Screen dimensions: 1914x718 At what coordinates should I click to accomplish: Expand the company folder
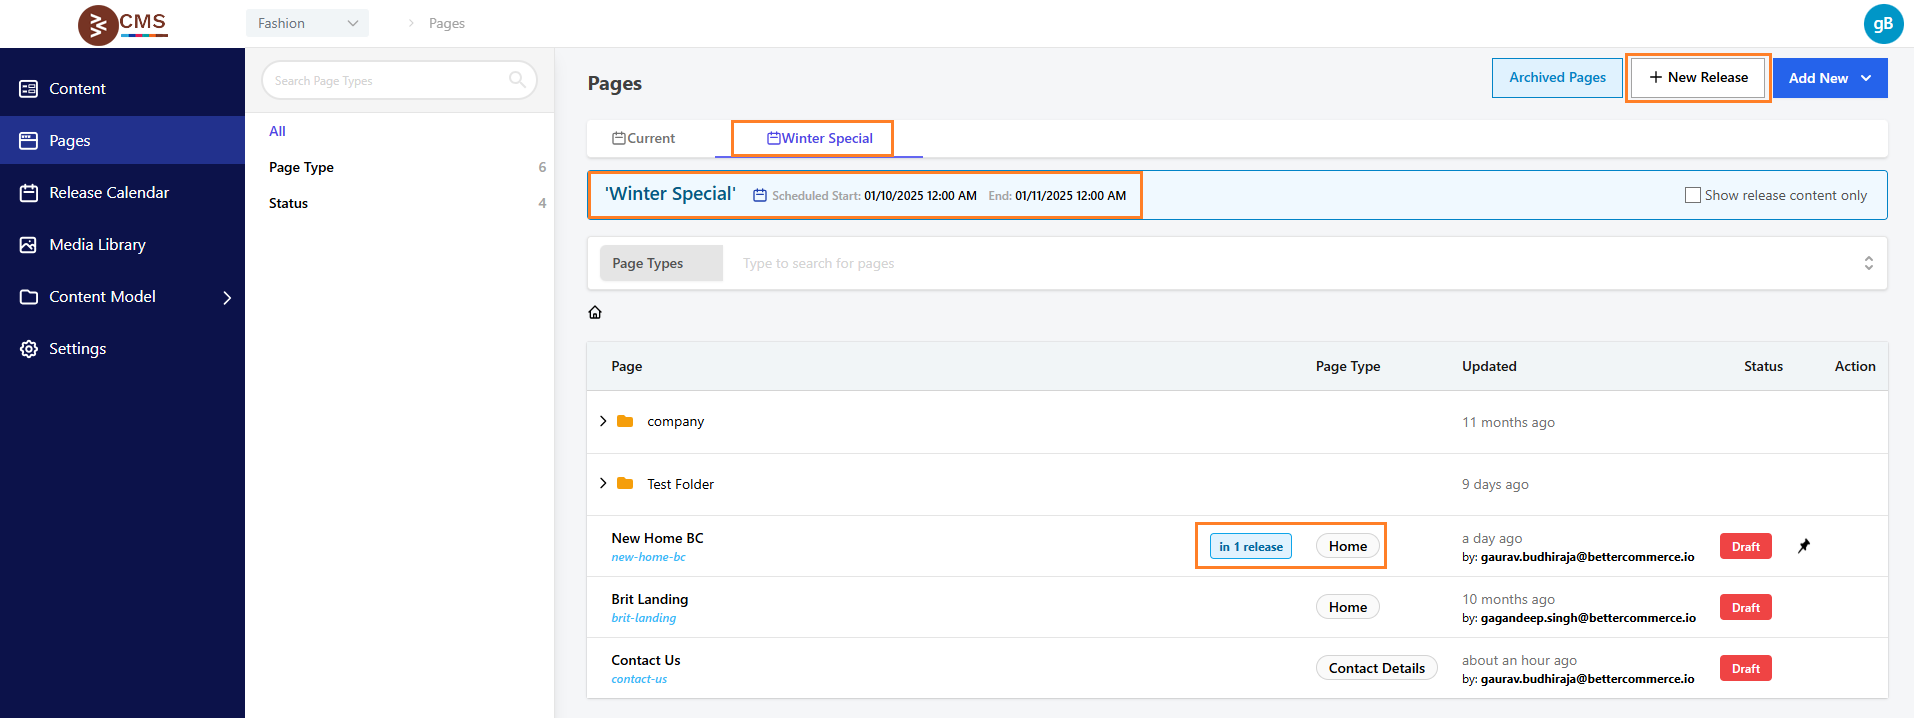pos(603,421)
